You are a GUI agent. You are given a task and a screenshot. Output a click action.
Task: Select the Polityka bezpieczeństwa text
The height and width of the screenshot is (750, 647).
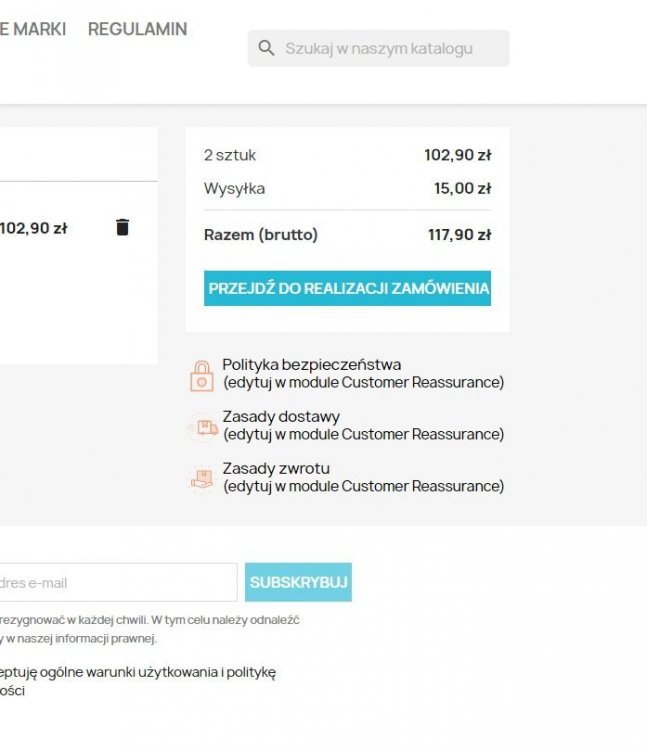click(312, 364)
